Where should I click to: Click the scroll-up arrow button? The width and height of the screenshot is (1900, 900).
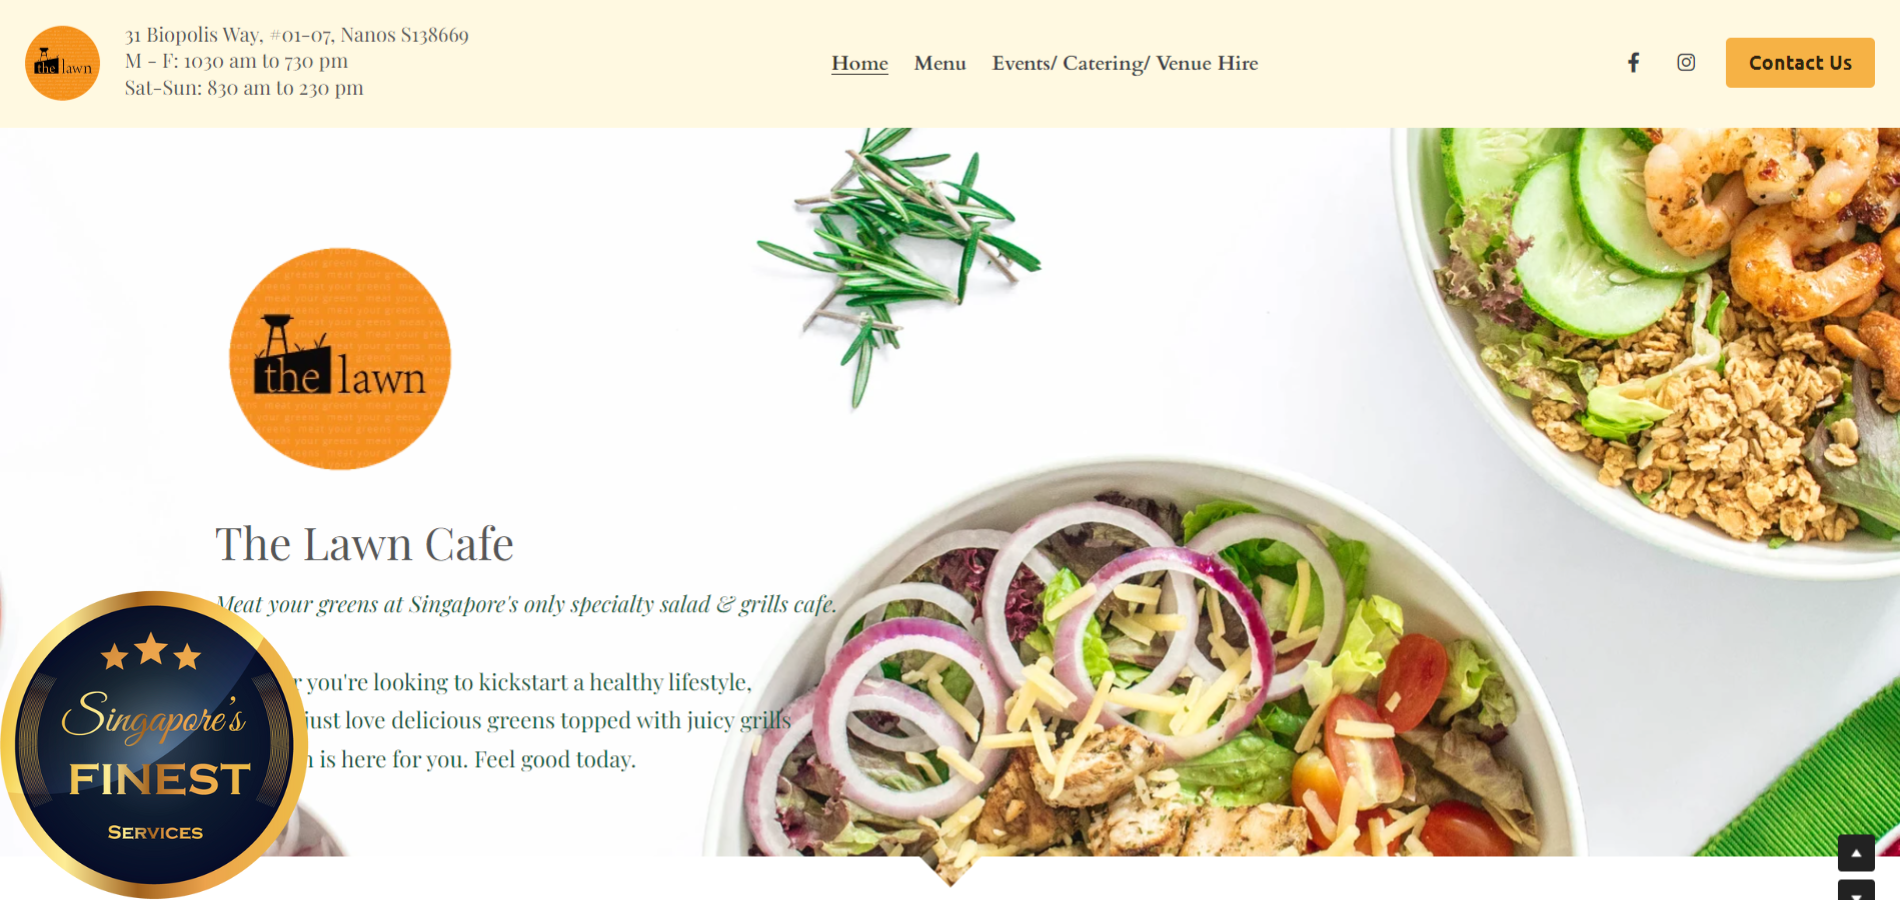pos(1856,853)
